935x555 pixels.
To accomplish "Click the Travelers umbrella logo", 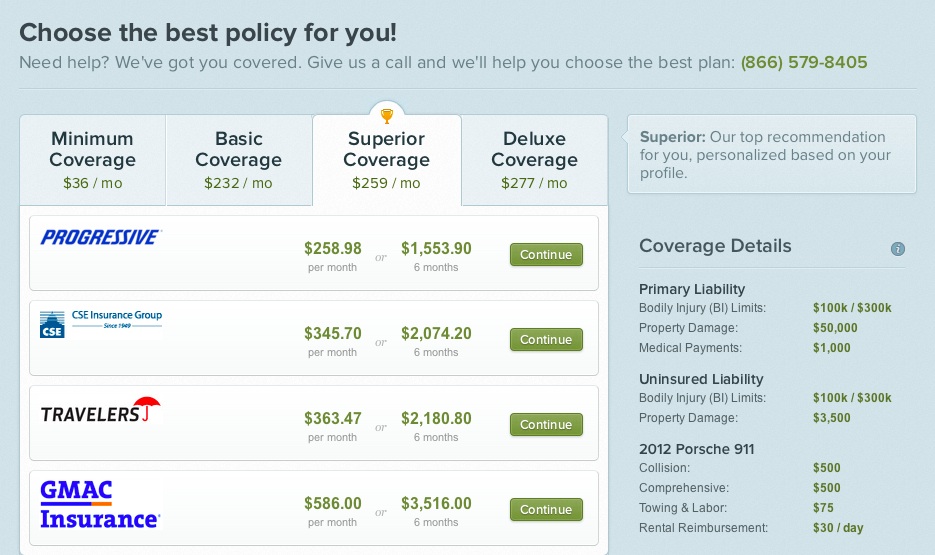I will [x=101, y=410].
